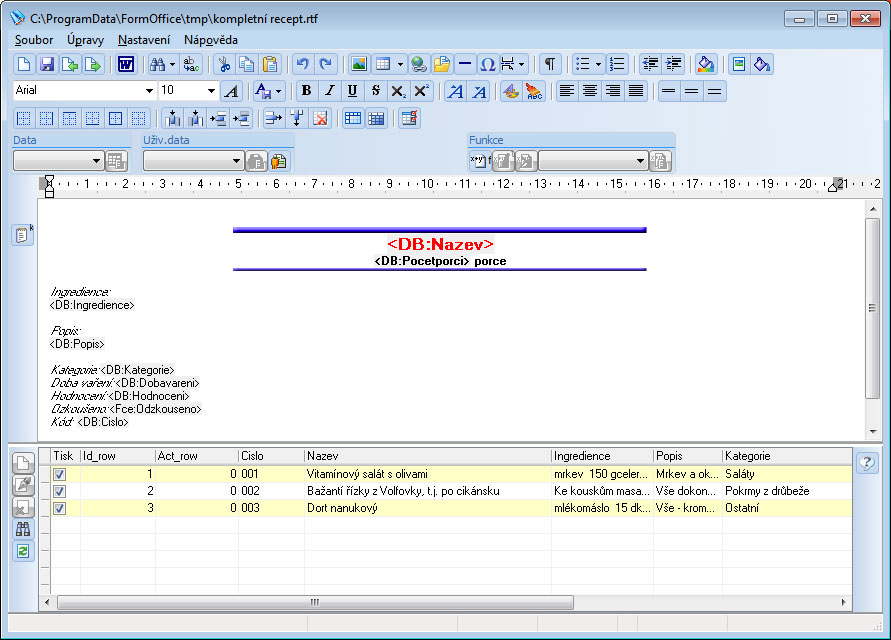Screen dimensions: 891x640
Task: Open the Soubor menu
Action: (x=34, y=40)
